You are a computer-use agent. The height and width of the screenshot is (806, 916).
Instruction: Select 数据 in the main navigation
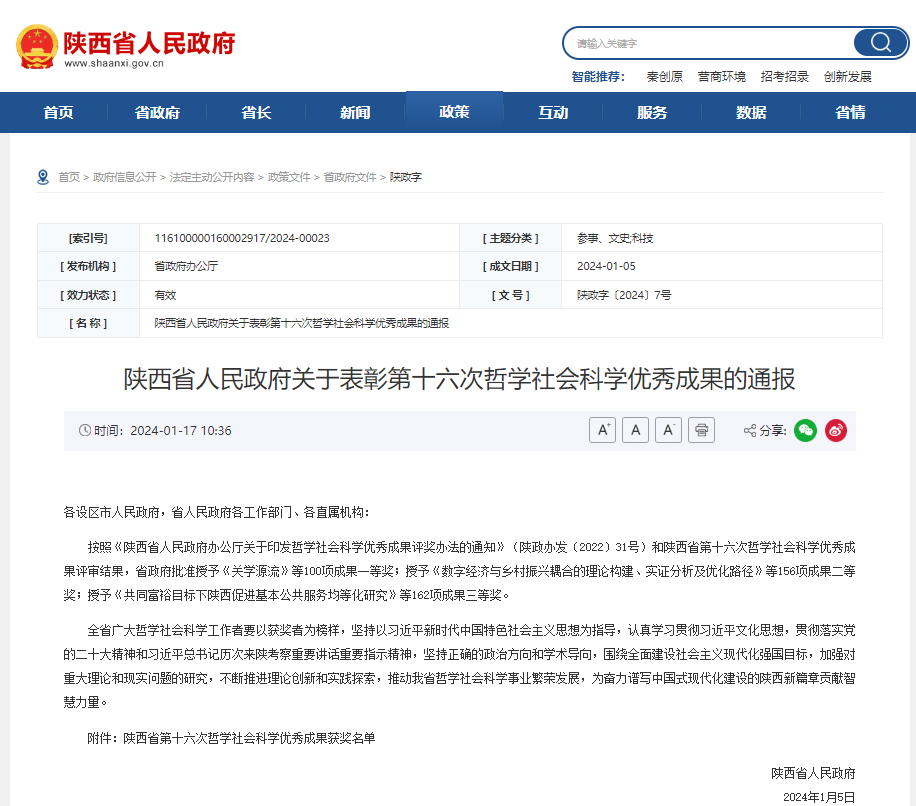point(751,112)
